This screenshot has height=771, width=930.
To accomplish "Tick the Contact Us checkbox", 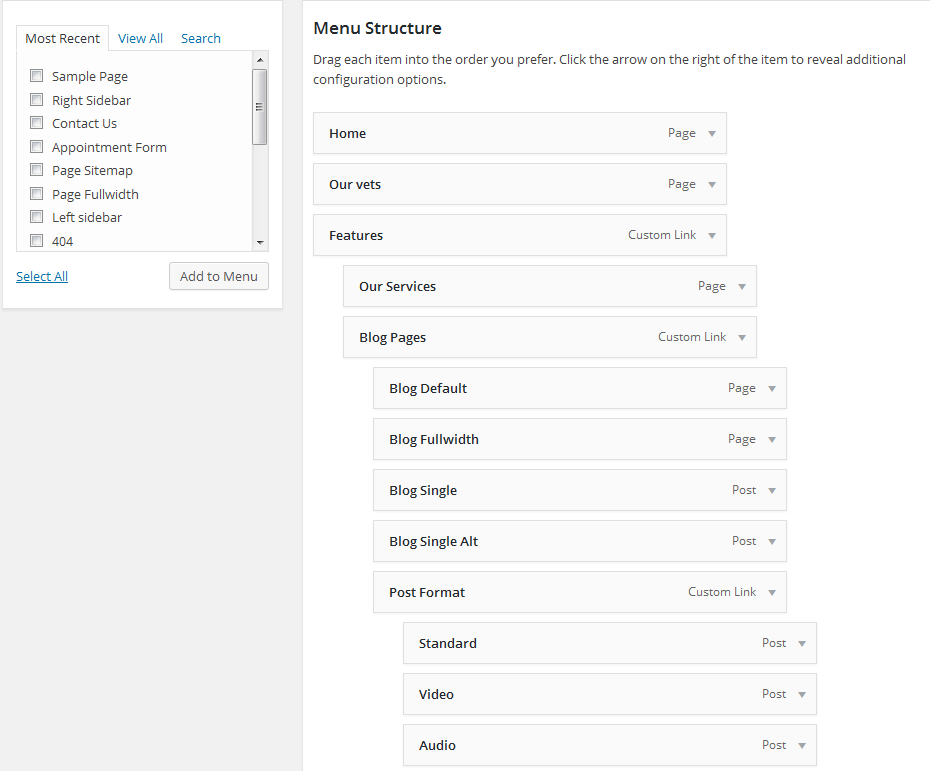I will (37, 123).
